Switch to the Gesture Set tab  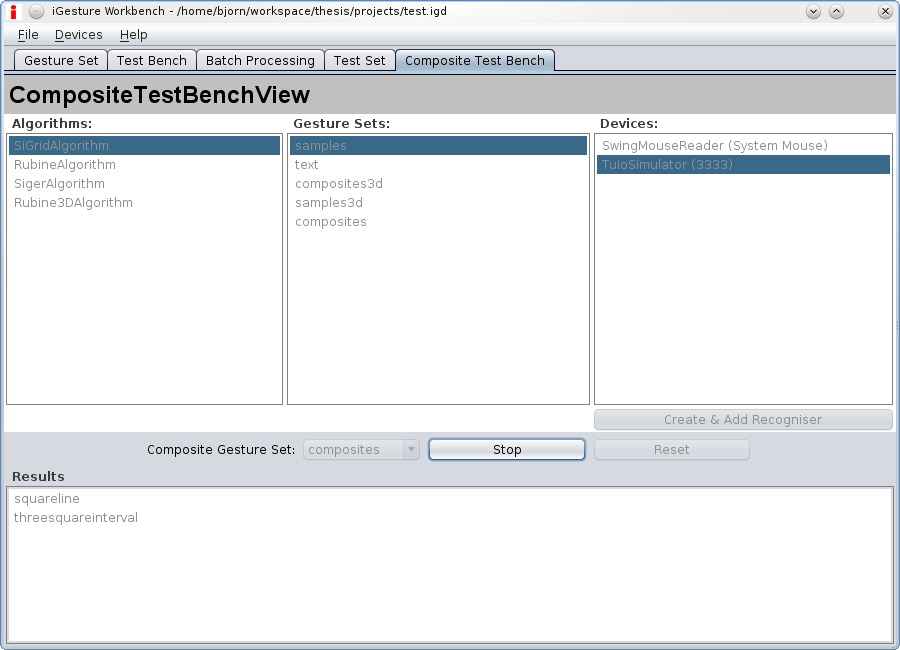(x=61, y=61)
